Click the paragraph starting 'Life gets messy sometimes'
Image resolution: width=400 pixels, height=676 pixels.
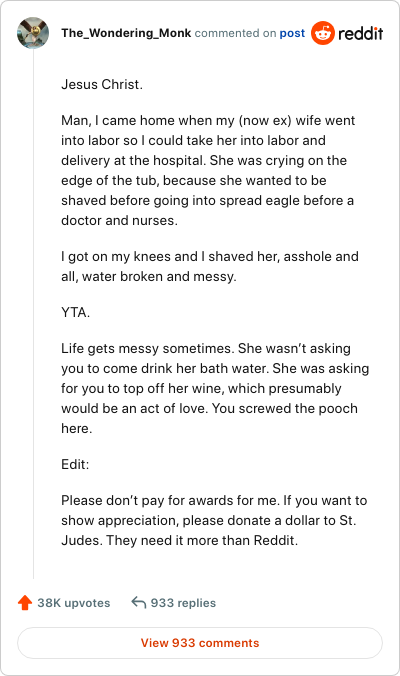(x=215, y=388)
